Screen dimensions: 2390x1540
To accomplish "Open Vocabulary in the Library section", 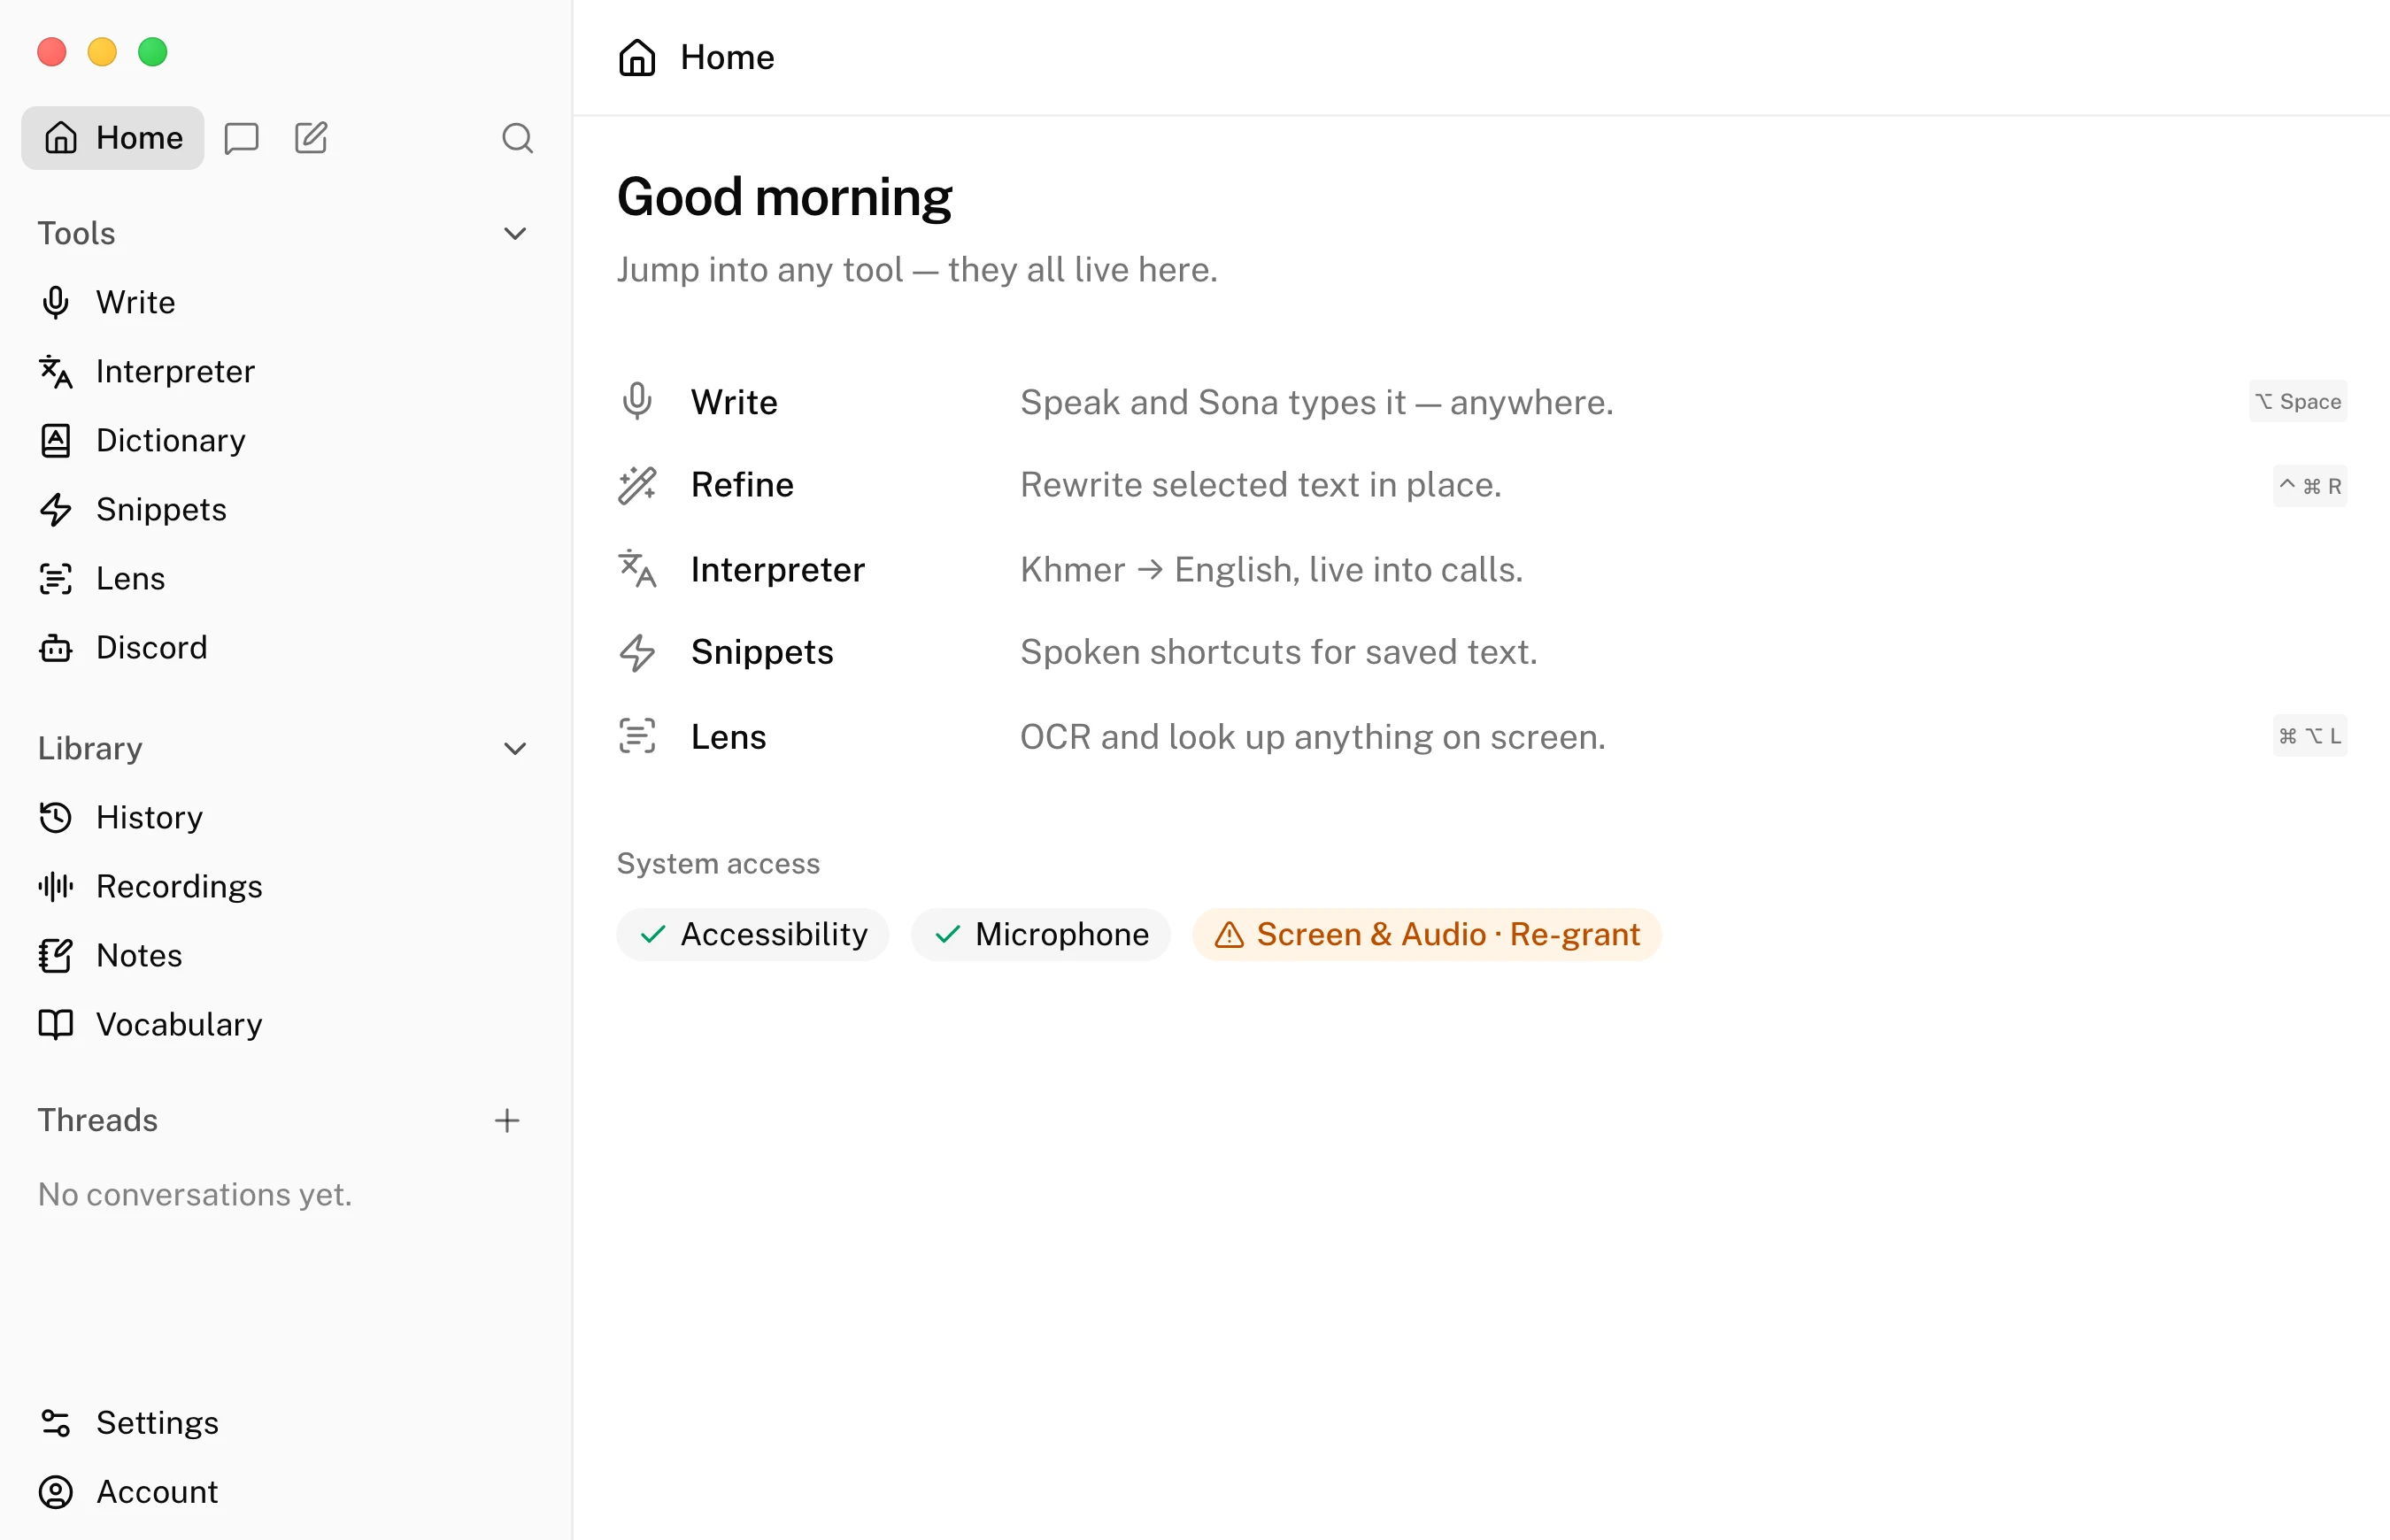I will coord(284,1024).
